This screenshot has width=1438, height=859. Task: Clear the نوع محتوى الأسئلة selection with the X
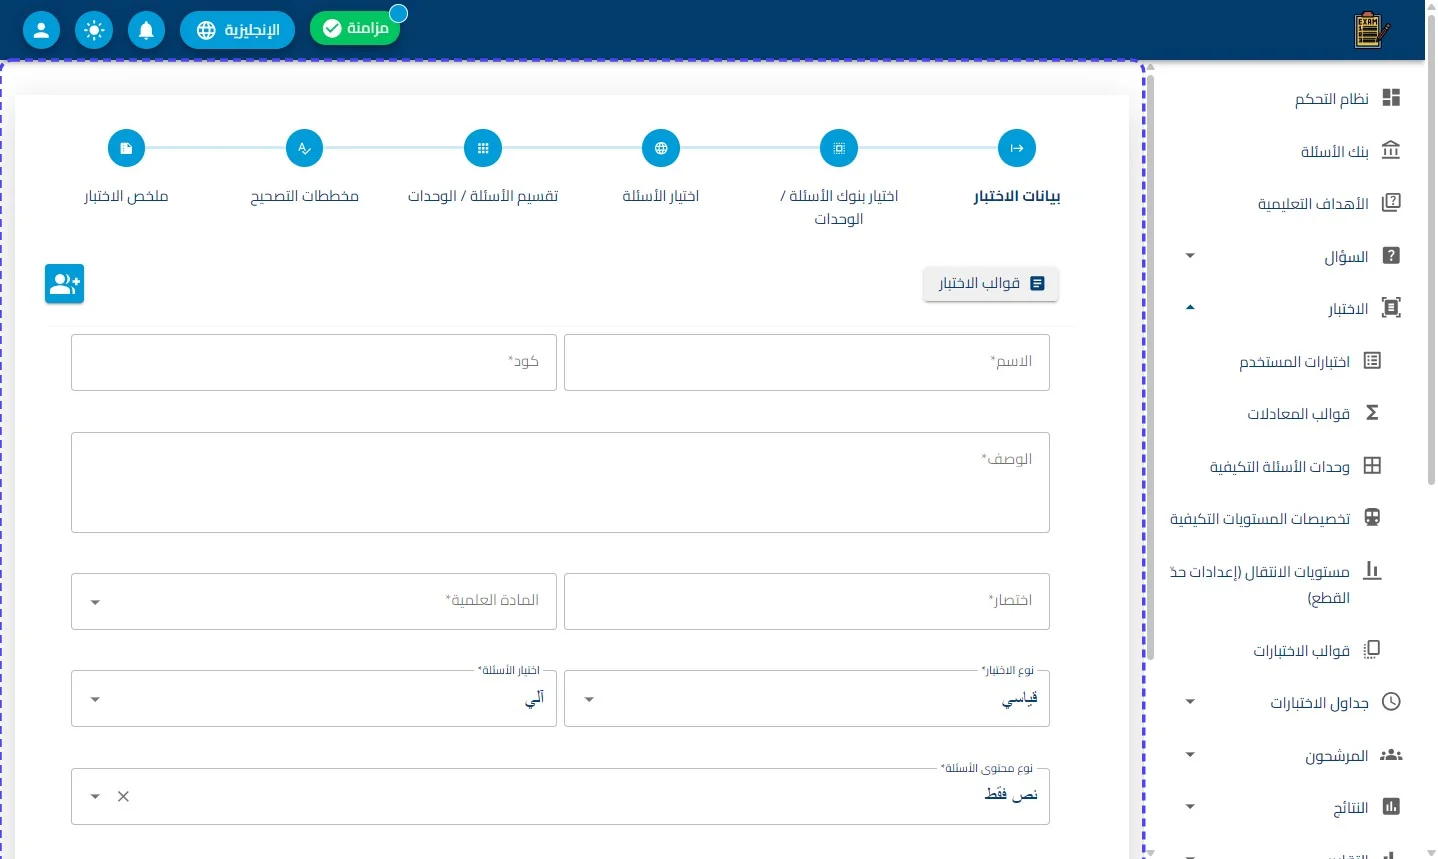click(123, 797)
